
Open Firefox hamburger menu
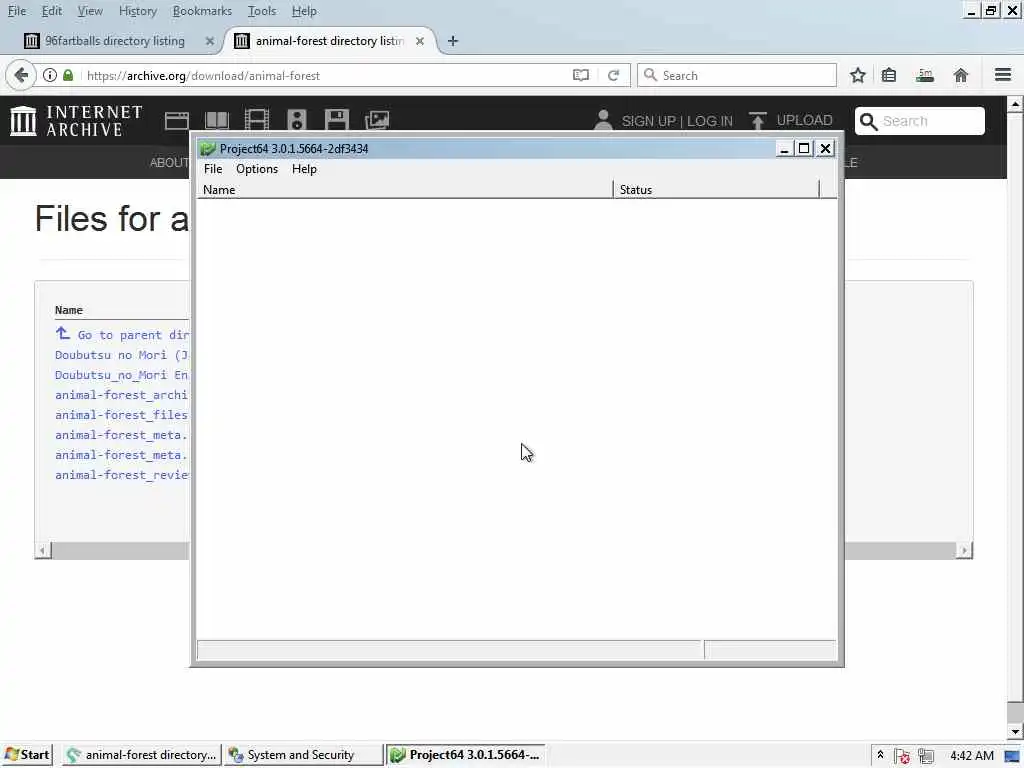coord(1003,76)
